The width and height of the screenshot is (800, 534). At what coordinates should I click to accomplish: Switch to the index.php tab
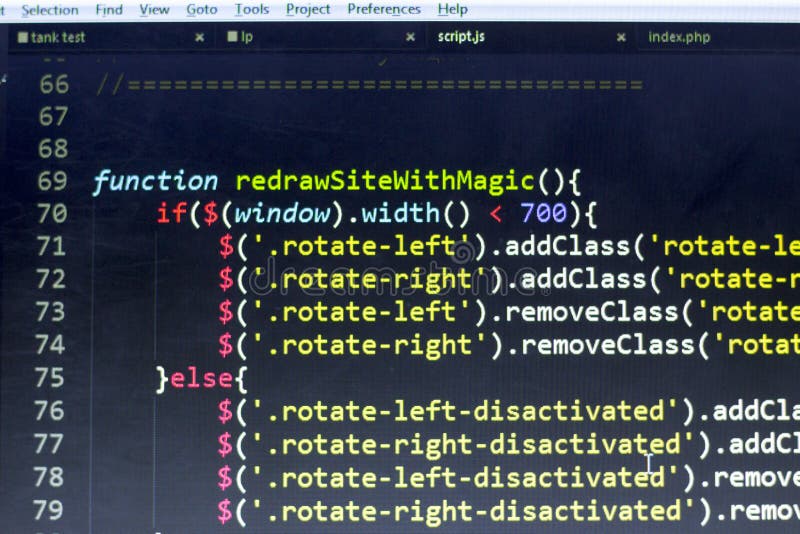point(679,37)
